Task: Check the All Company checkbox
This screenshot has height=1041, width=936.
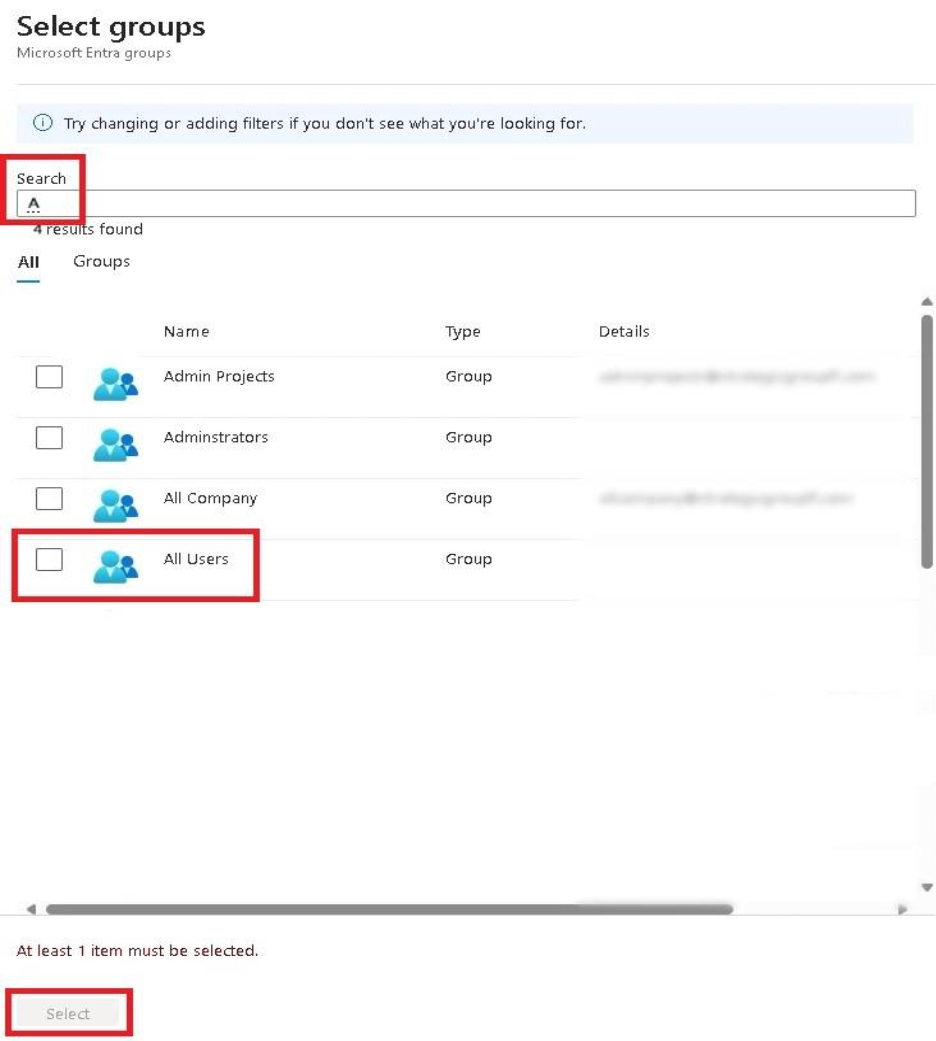Action: (48, 499)
